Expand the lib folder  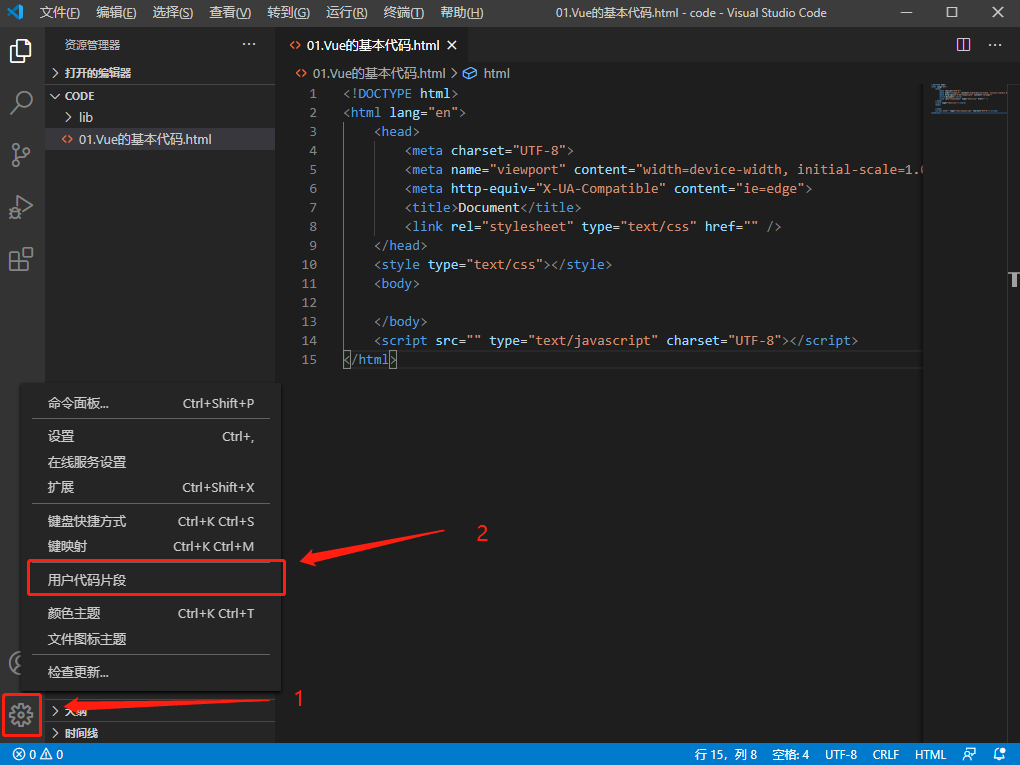pos(159,117)
